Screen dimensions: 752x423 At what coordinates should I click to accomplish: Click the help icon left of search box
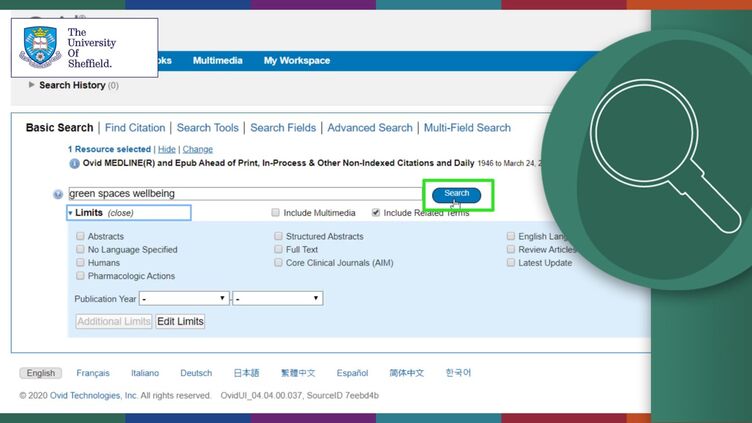[58, 194]
